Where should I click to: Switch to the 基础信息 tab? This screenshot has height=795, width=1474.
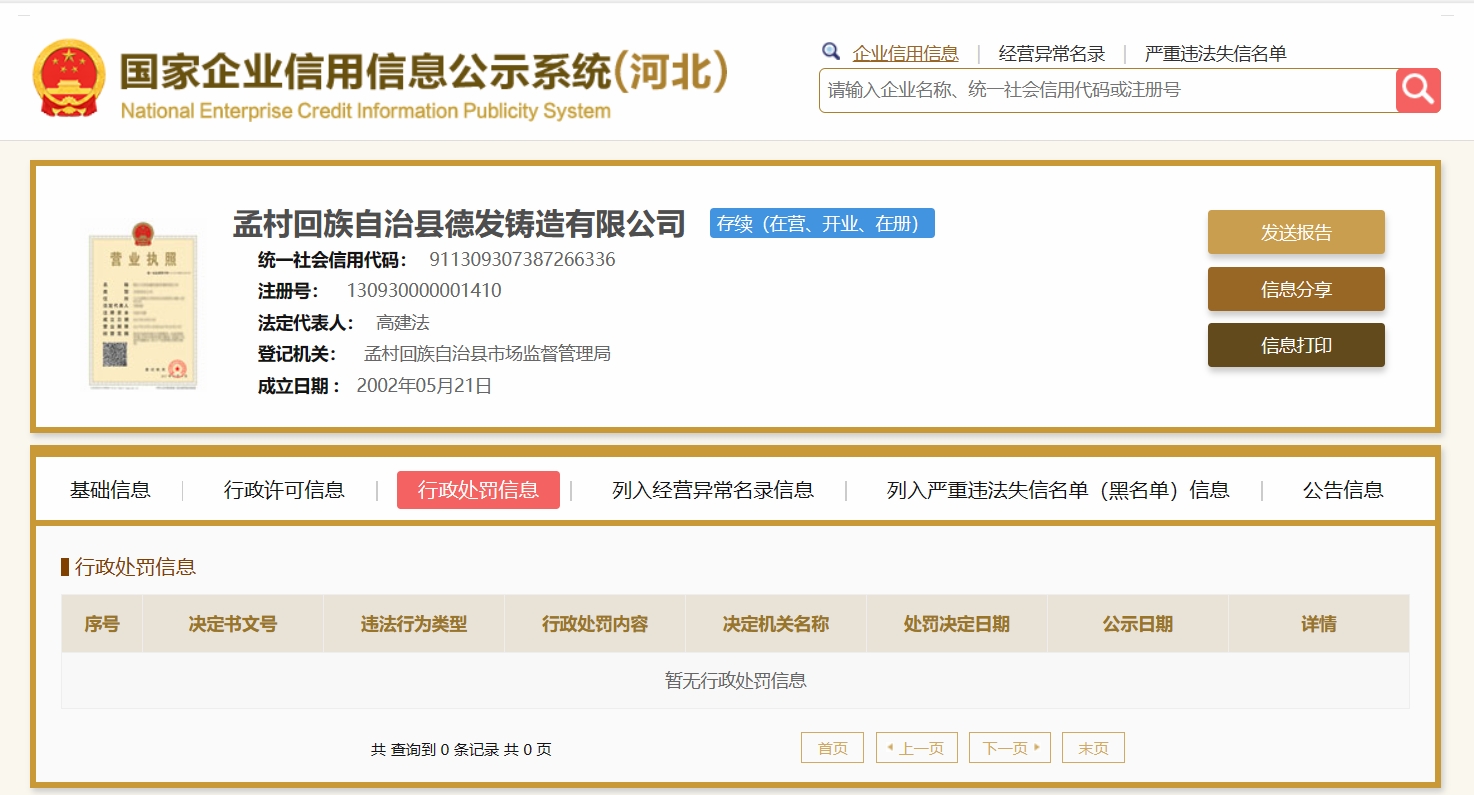(x=110, y=490)
